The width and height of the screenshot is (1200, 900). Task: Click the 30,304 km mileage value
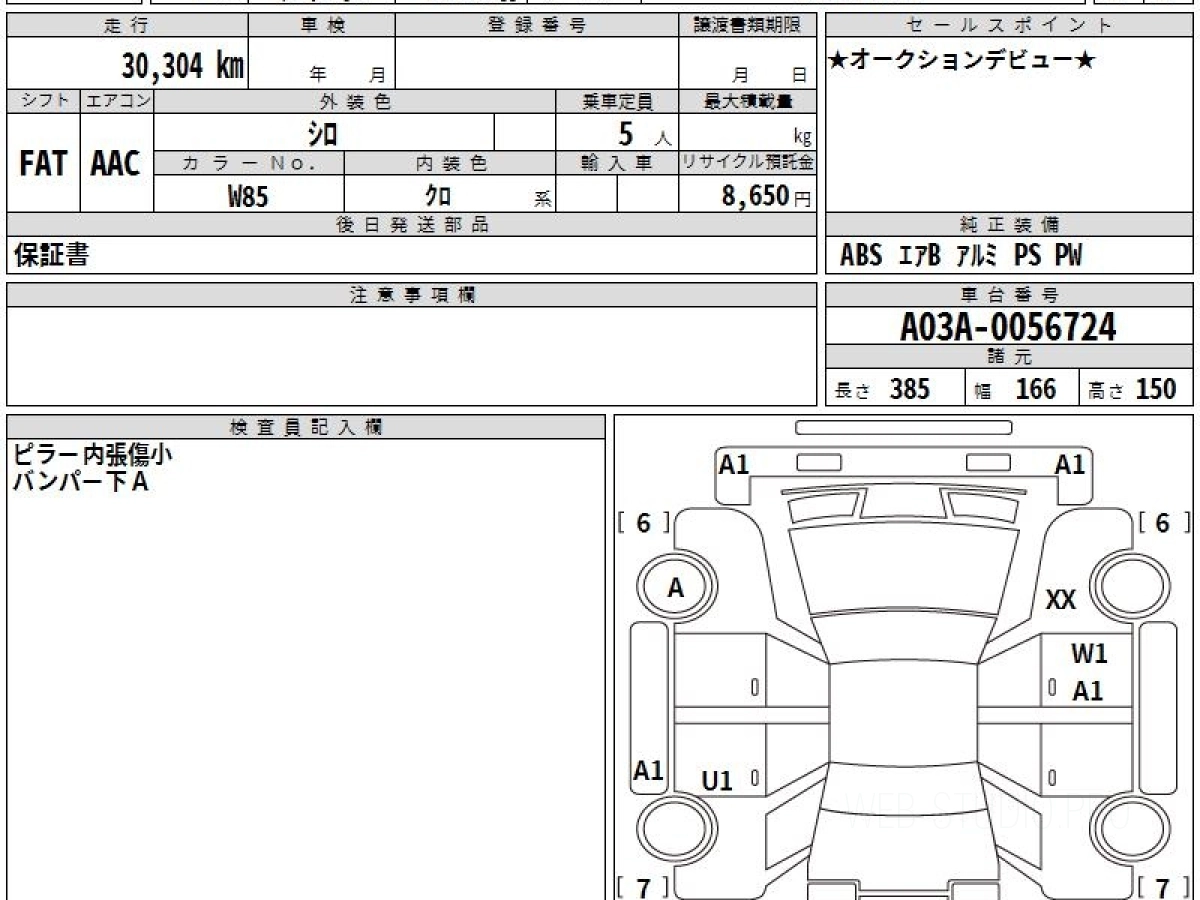click(183, 66)
